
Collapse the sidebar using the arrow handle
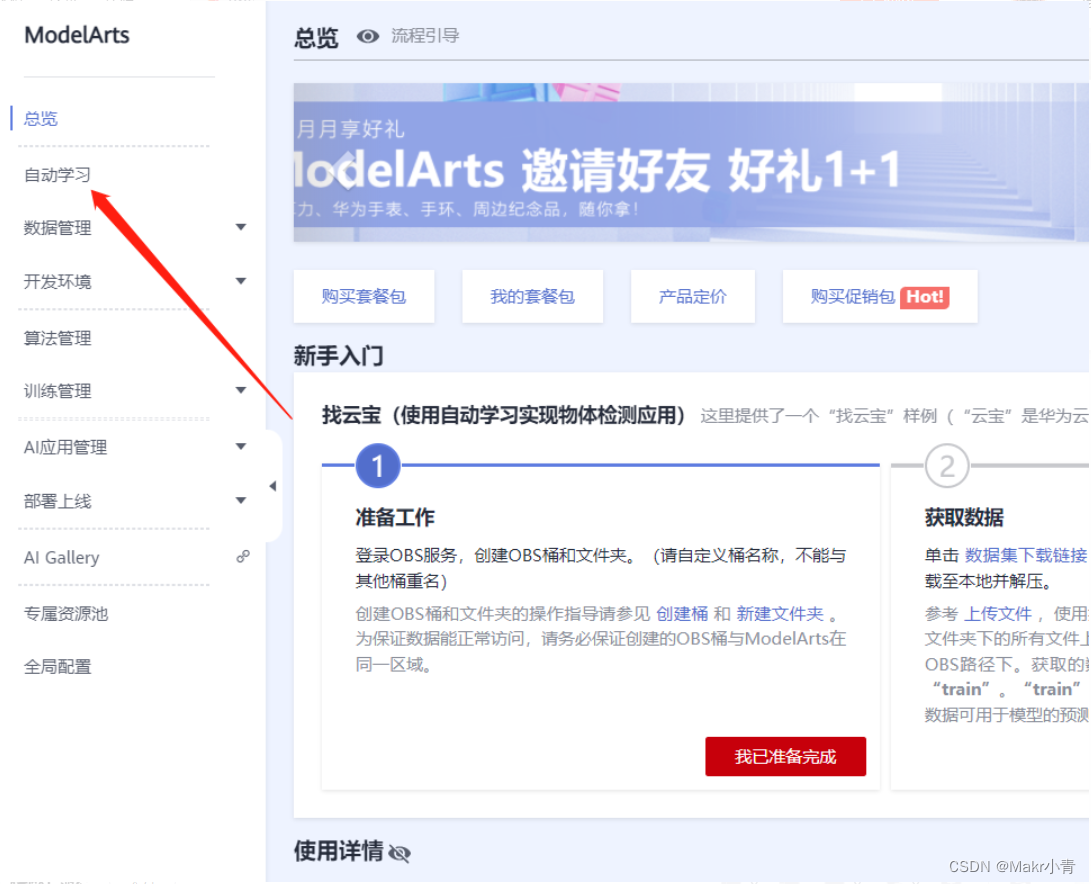(x=272, y=485)
